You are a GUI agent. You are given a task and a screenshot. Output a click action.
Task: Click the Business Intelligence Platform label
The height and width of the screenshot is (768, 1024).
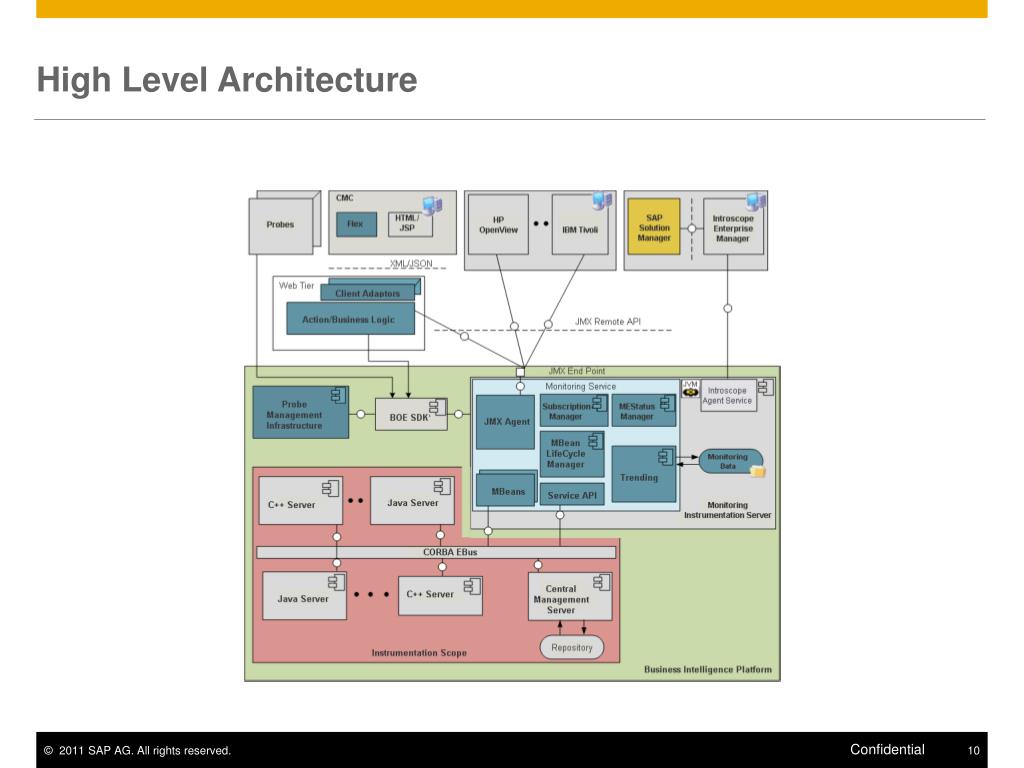[x=708, y=669]
